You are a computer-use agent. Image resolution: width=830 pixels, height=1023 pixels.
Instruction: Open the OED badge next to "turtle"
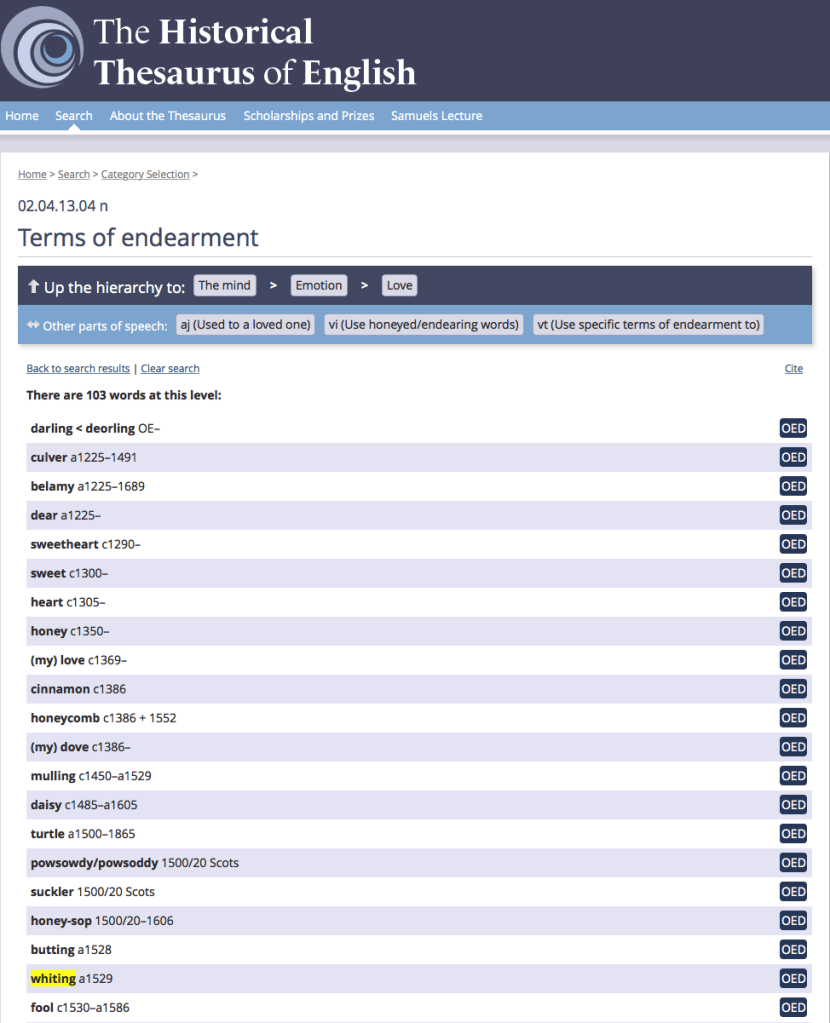793,833
